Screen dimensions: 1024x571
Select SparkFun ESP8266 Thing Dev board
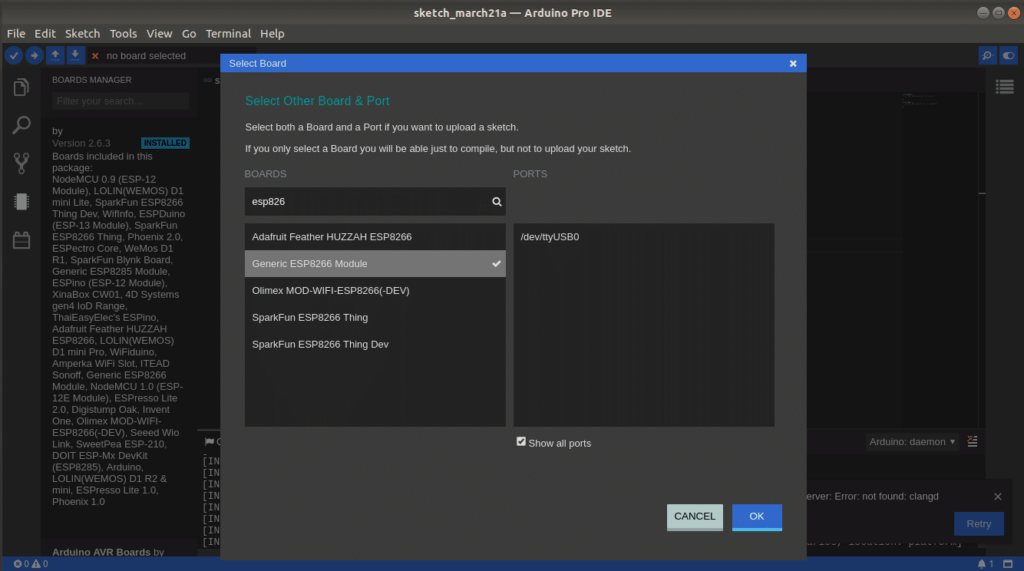375,344
